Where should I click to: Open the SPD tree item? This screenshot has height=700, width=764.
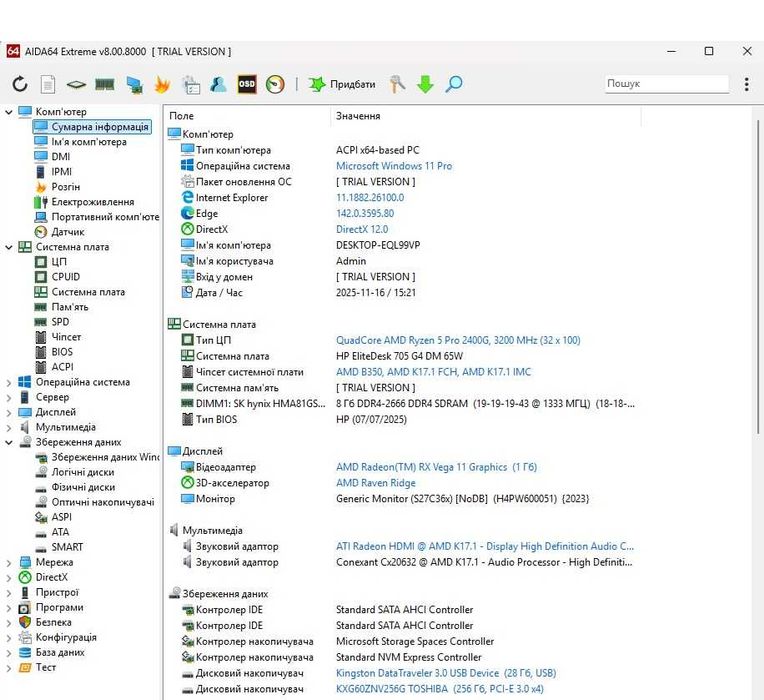click(52, 322)
